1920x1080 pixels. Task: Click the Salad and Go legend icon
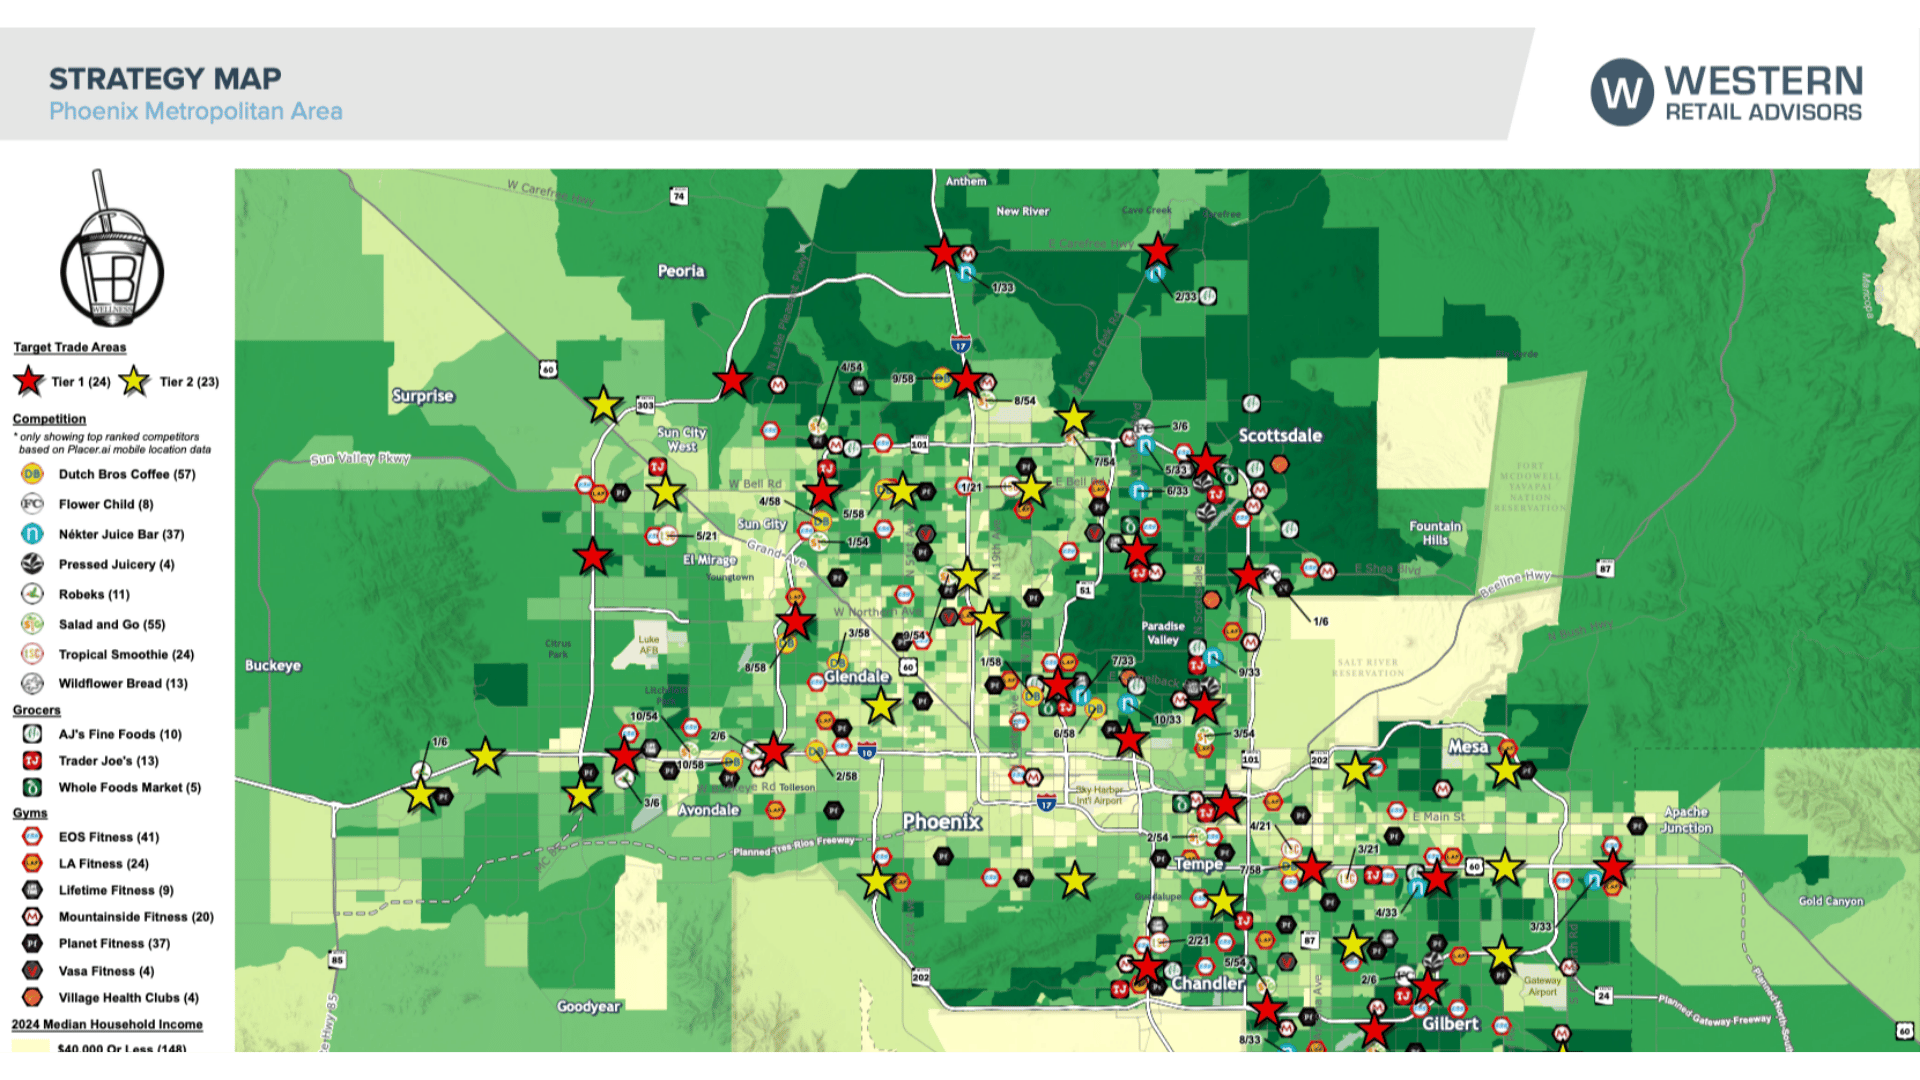point(32,624)
